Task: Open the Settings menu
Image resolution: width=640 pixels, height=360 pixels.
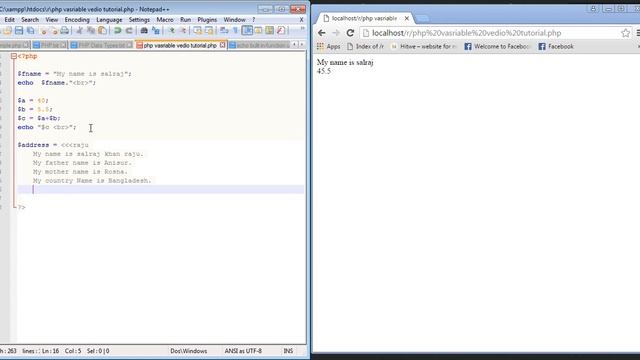Action: click(139, 20)
